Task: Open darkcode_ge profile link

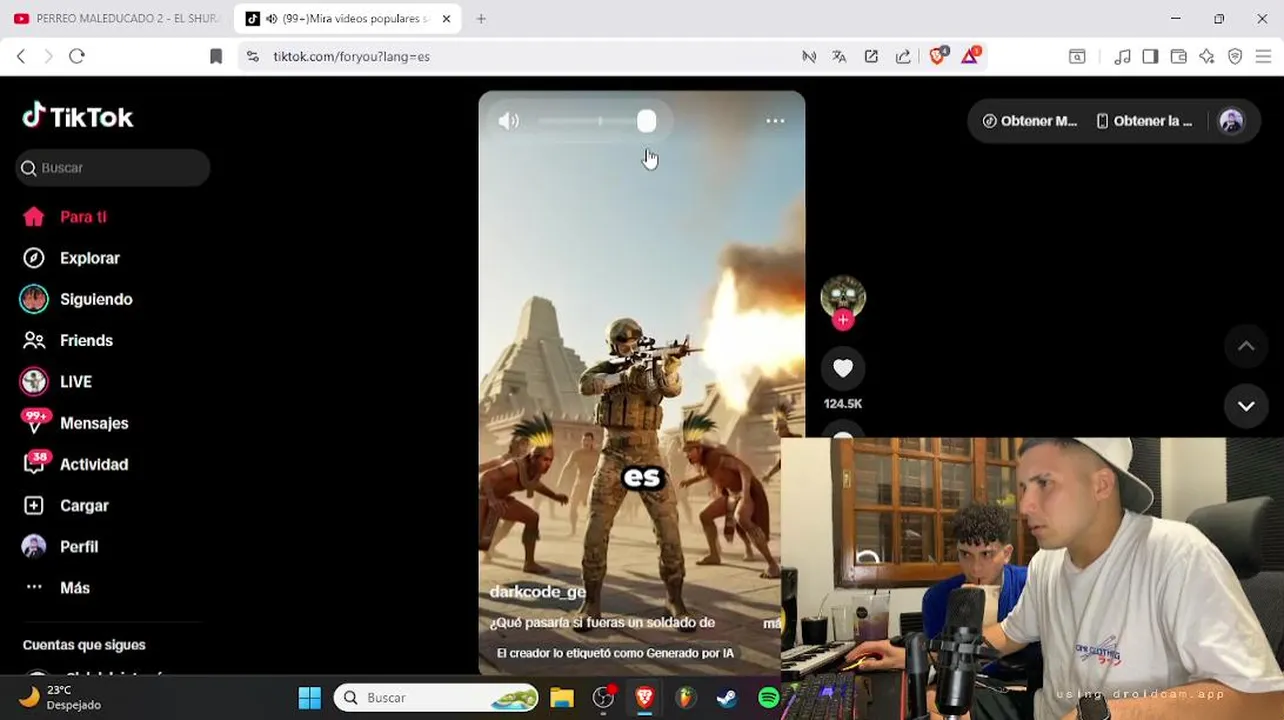Action: [x=538, y=592]
